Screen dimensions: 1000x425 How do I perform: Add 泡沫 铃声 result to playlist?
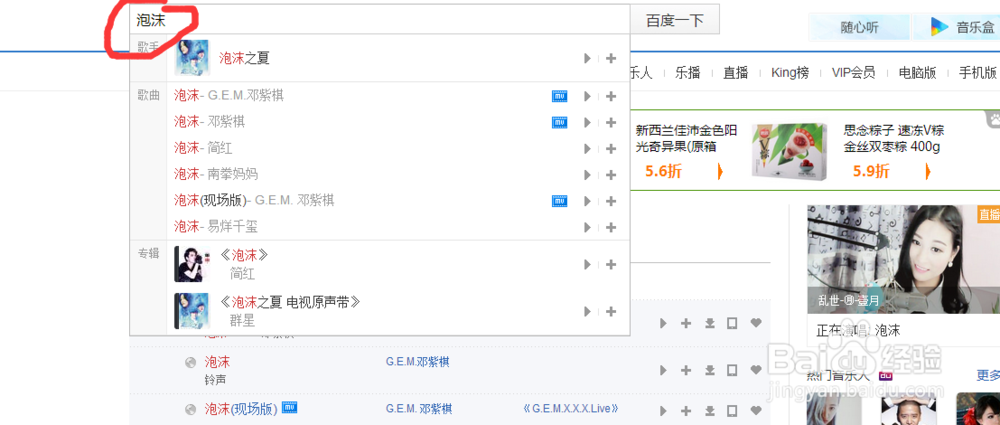pyautogui.click(x=686, y=370)
